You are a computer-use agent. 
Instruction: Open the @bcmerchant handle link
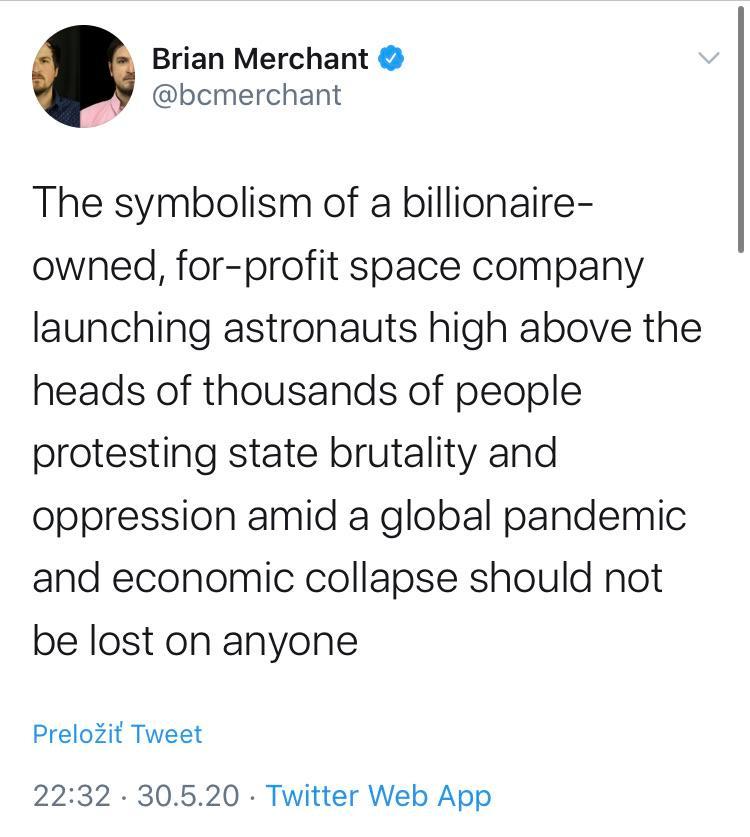point(246,95)
